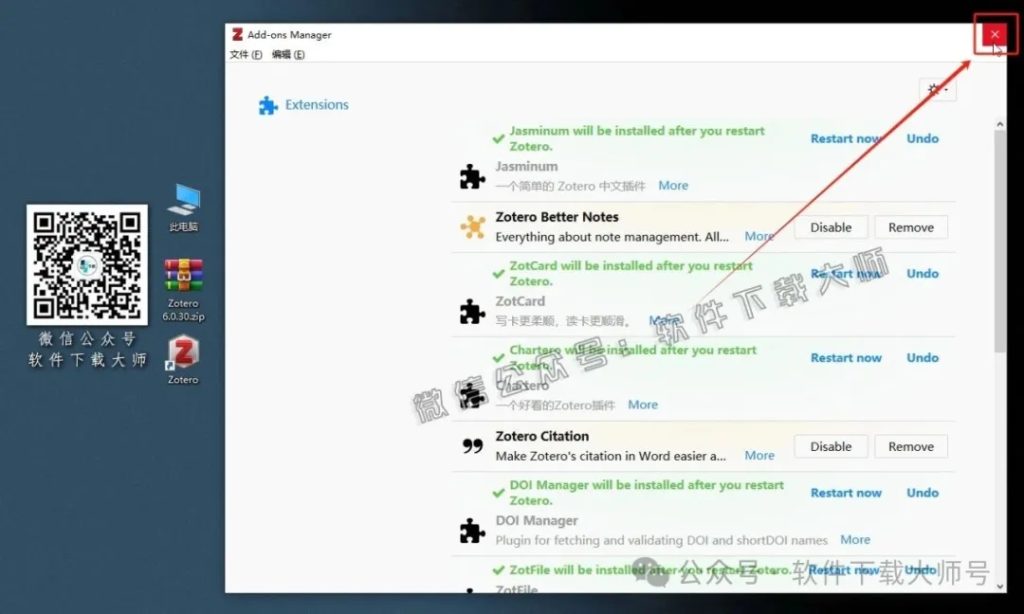Click the Zotero Better Notes orange icon
The width and height of the screenshot is (1024, 614).
(x=473, y=227)
